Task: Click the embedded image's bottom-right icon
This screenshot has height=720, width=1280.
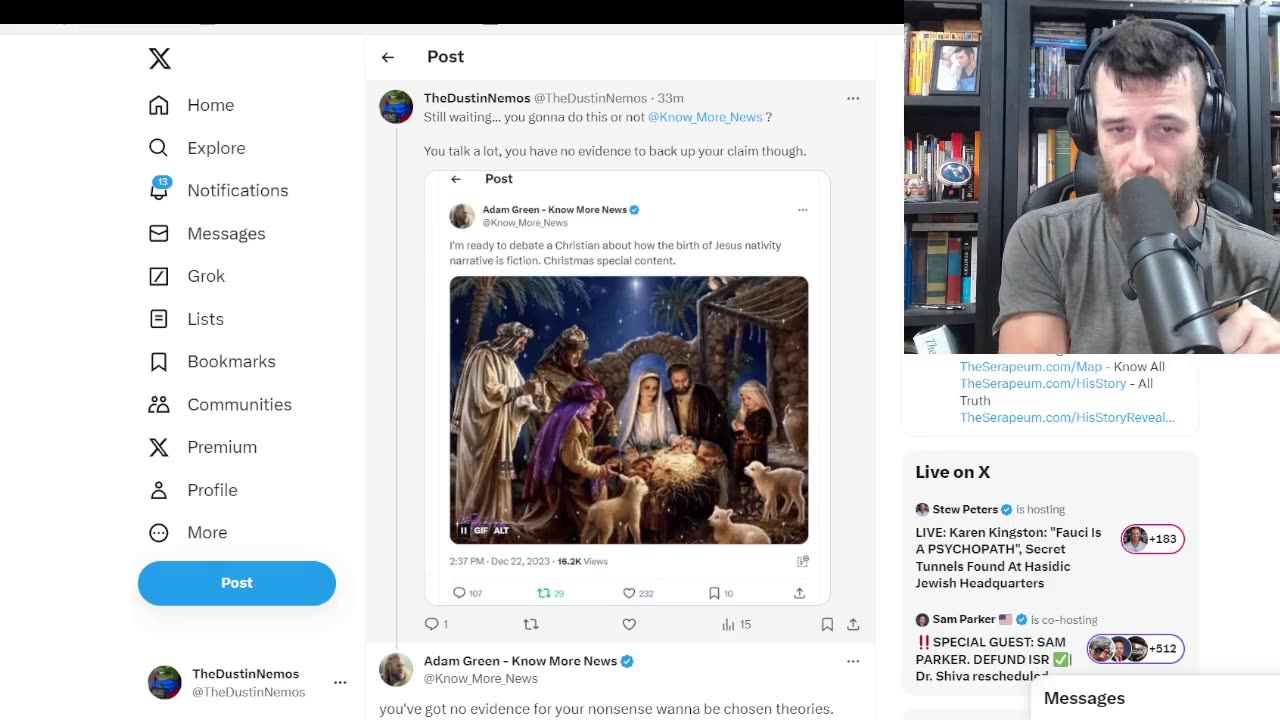Action: click(802, 562)
